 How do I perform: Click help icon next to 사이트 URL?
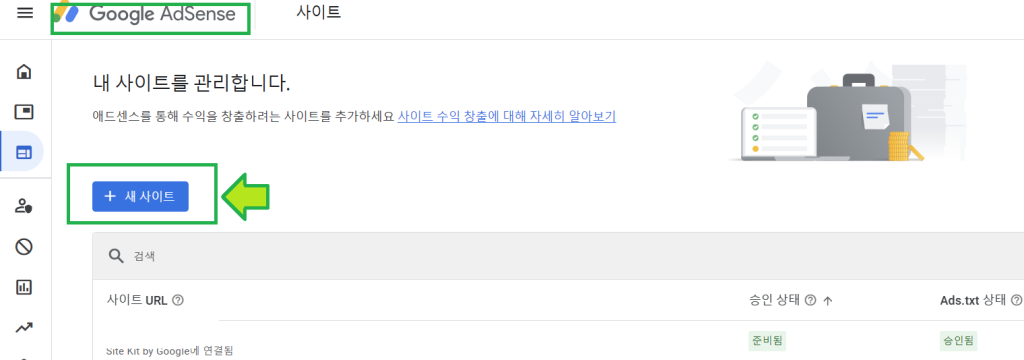point(178,301)
